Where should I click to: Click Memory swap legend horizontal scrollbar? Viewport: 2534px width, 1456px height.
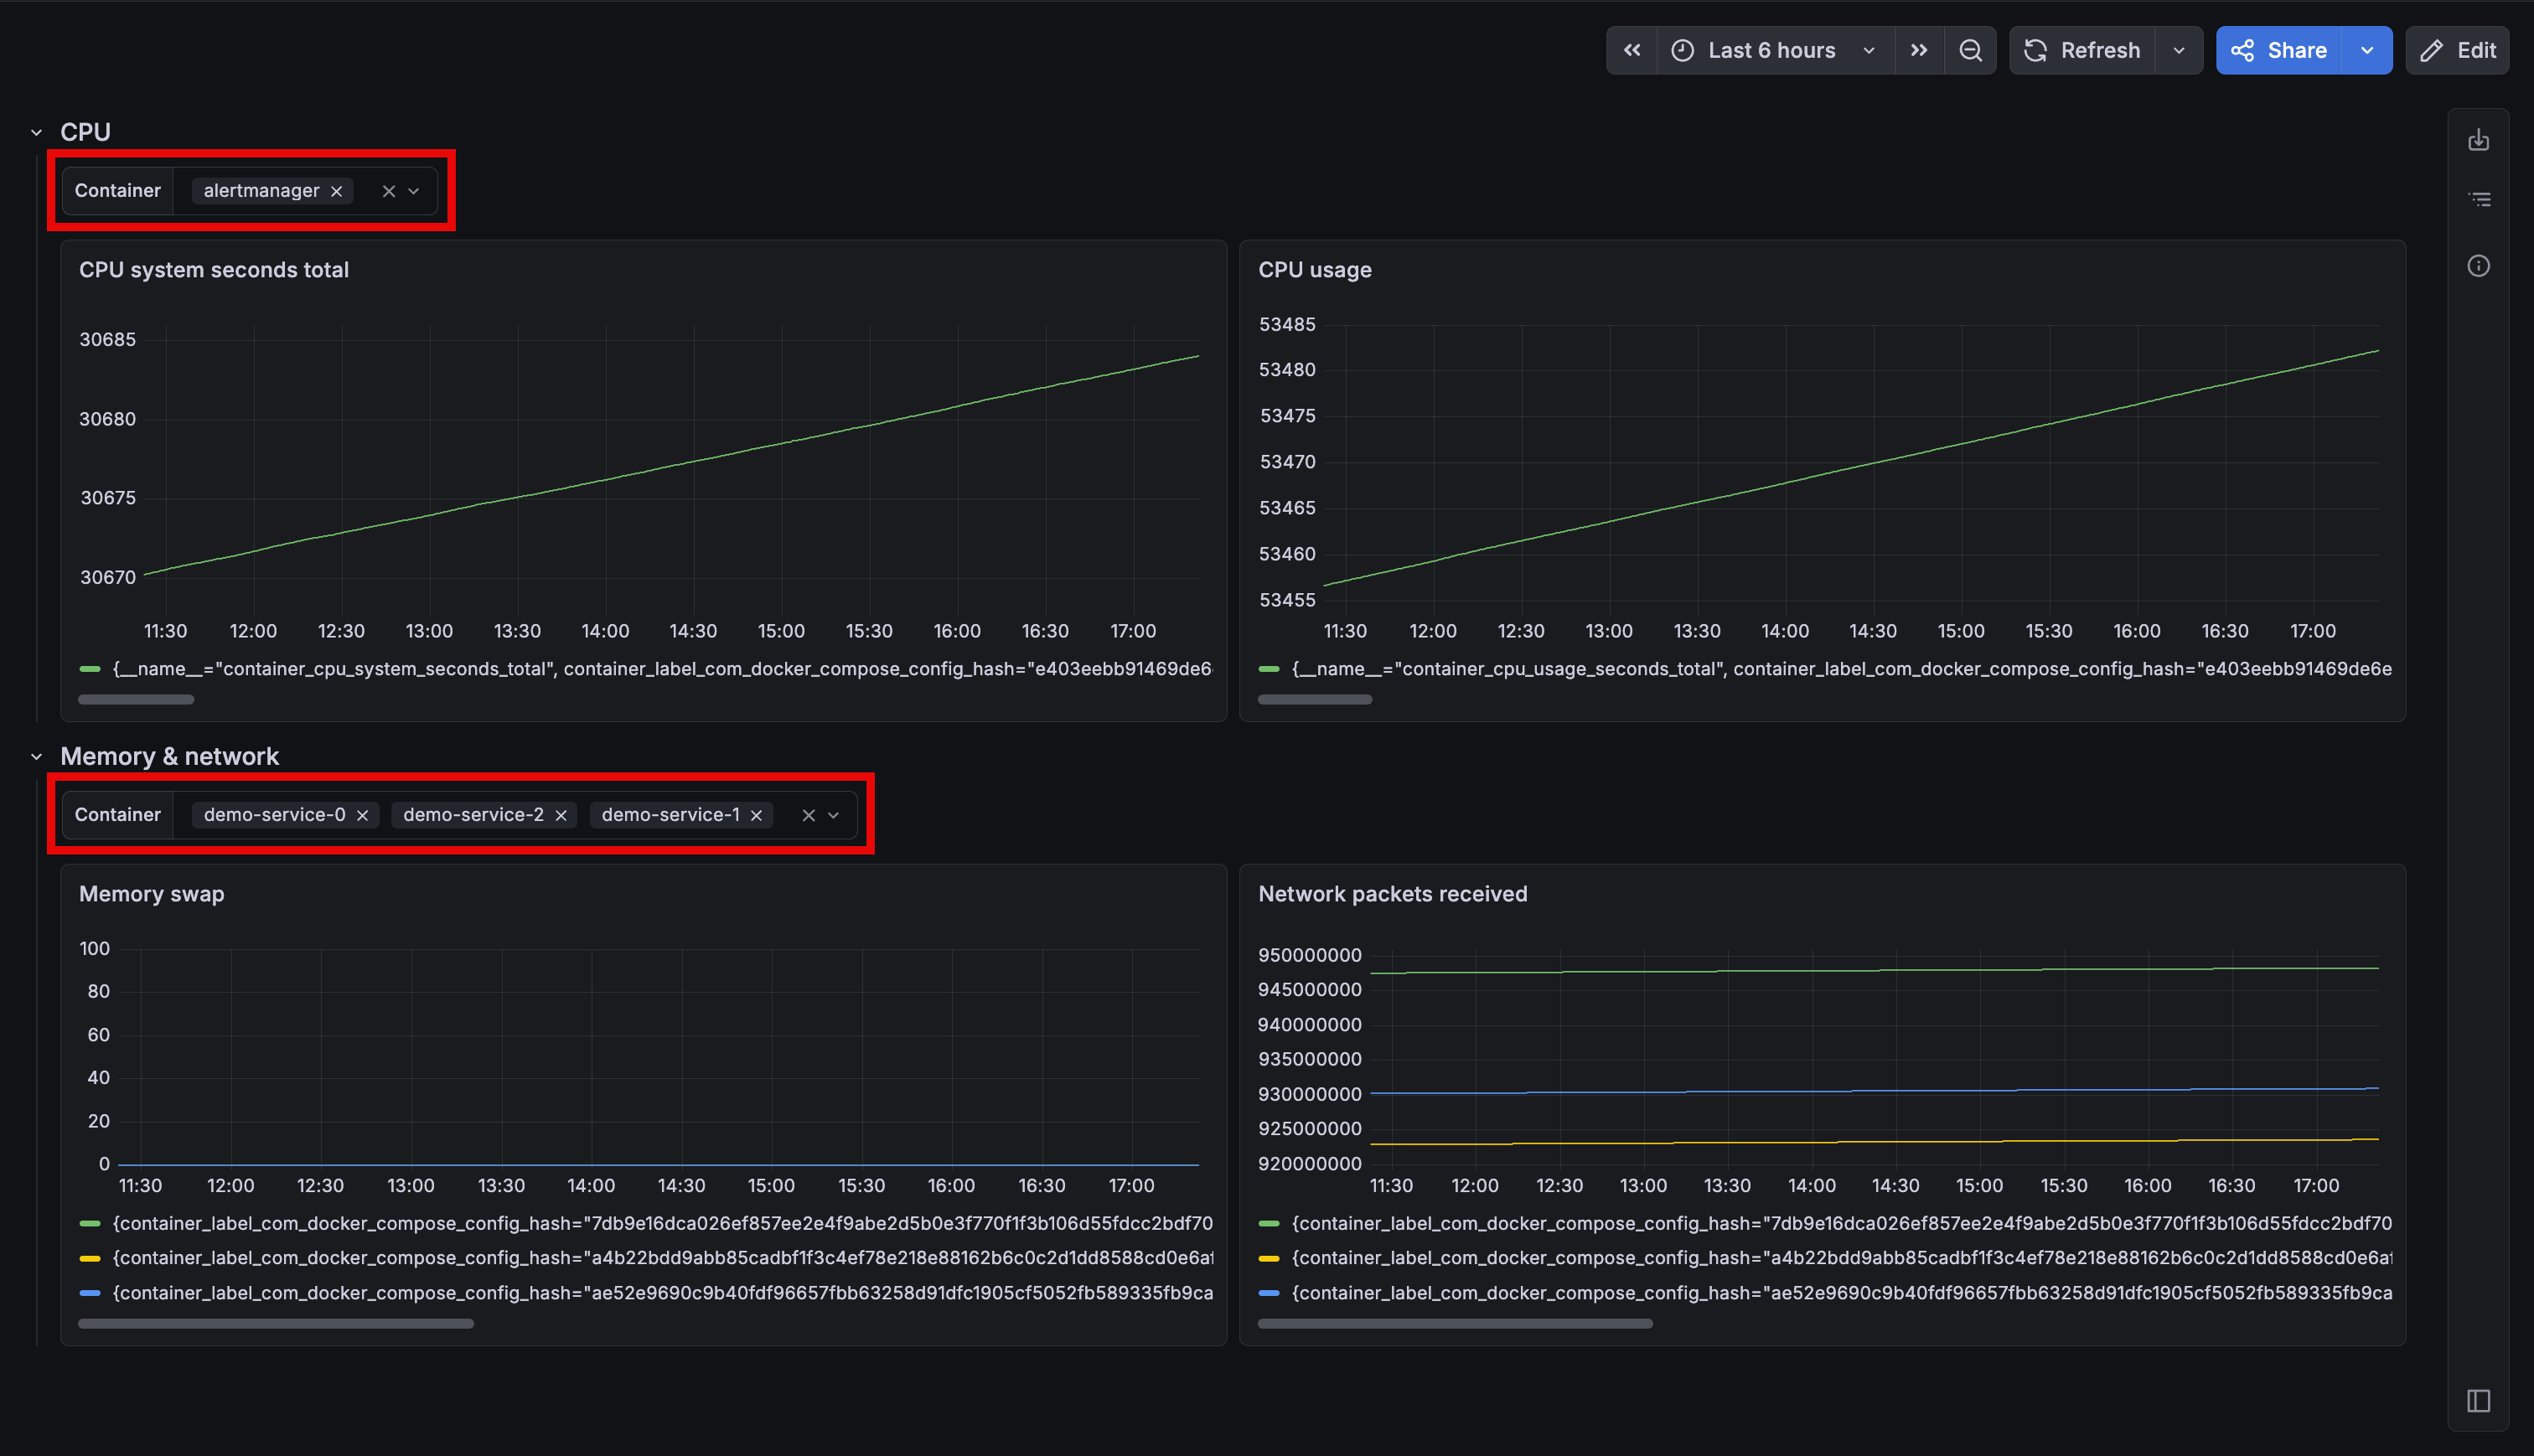coord(275,1323)
